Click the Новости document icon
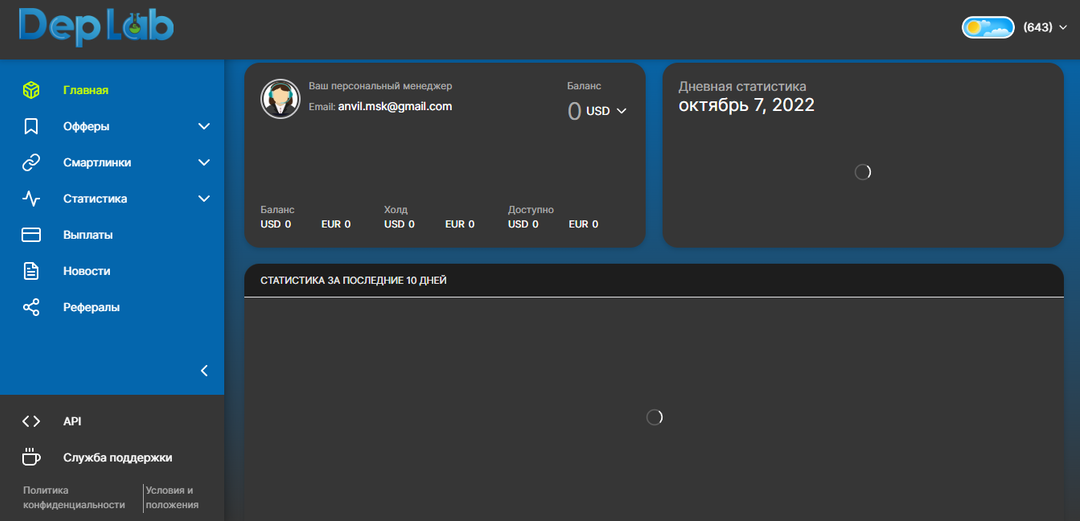The width and height of the screenshot is (1080, 521). click(x=31, y=271)
